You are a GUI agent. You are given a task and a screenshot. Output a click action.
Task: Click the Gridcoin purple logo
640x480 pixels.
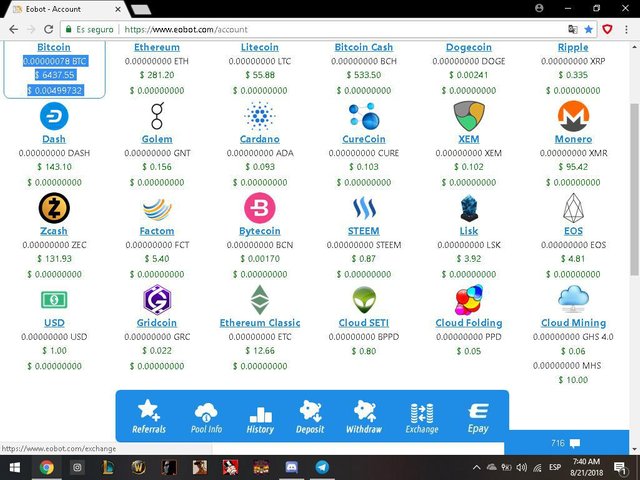coord(157,300)
